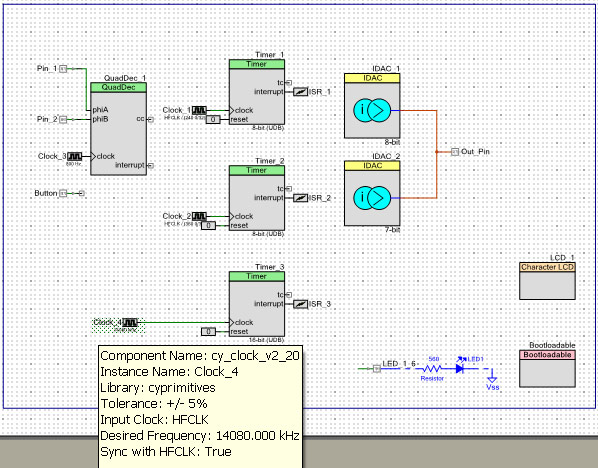The image size is (598, 468).
Task: Select the LED1 diode symbol
Action: (460, 368)
